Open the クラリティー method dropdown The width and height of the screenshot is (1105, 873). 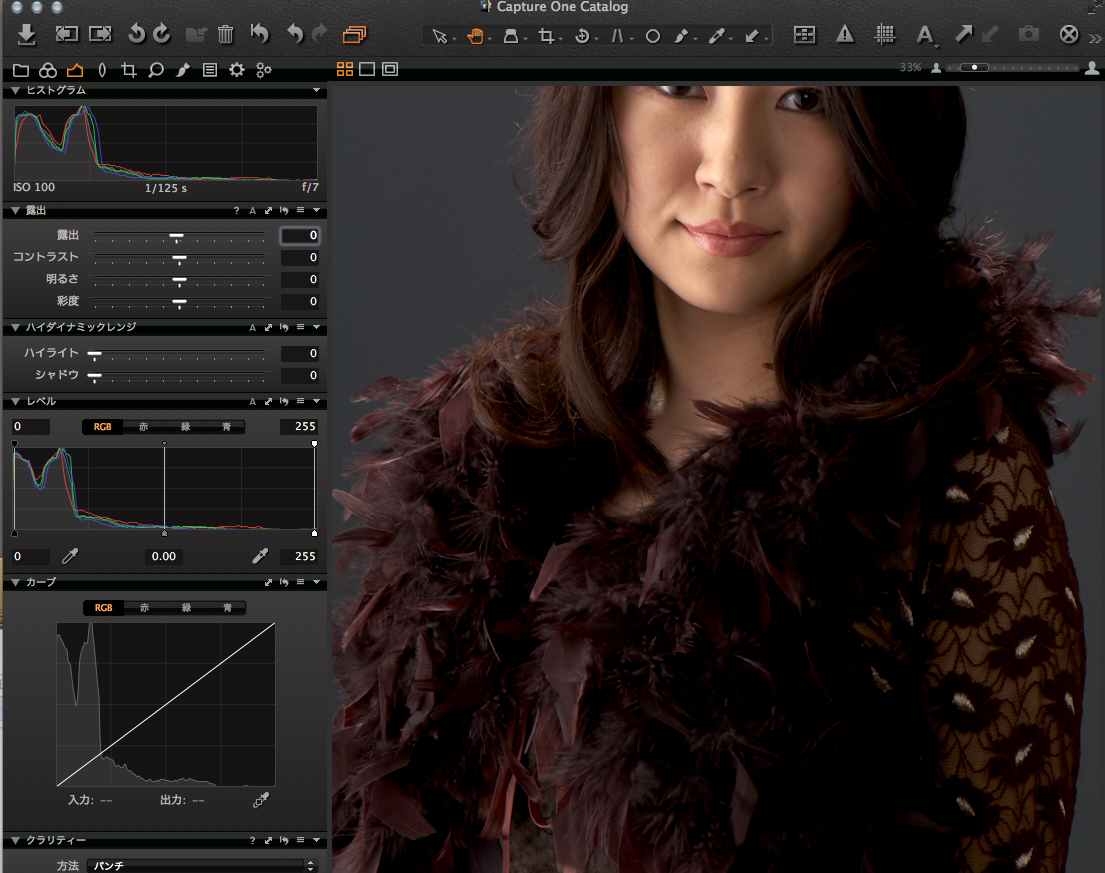click(x=200, y=865)
